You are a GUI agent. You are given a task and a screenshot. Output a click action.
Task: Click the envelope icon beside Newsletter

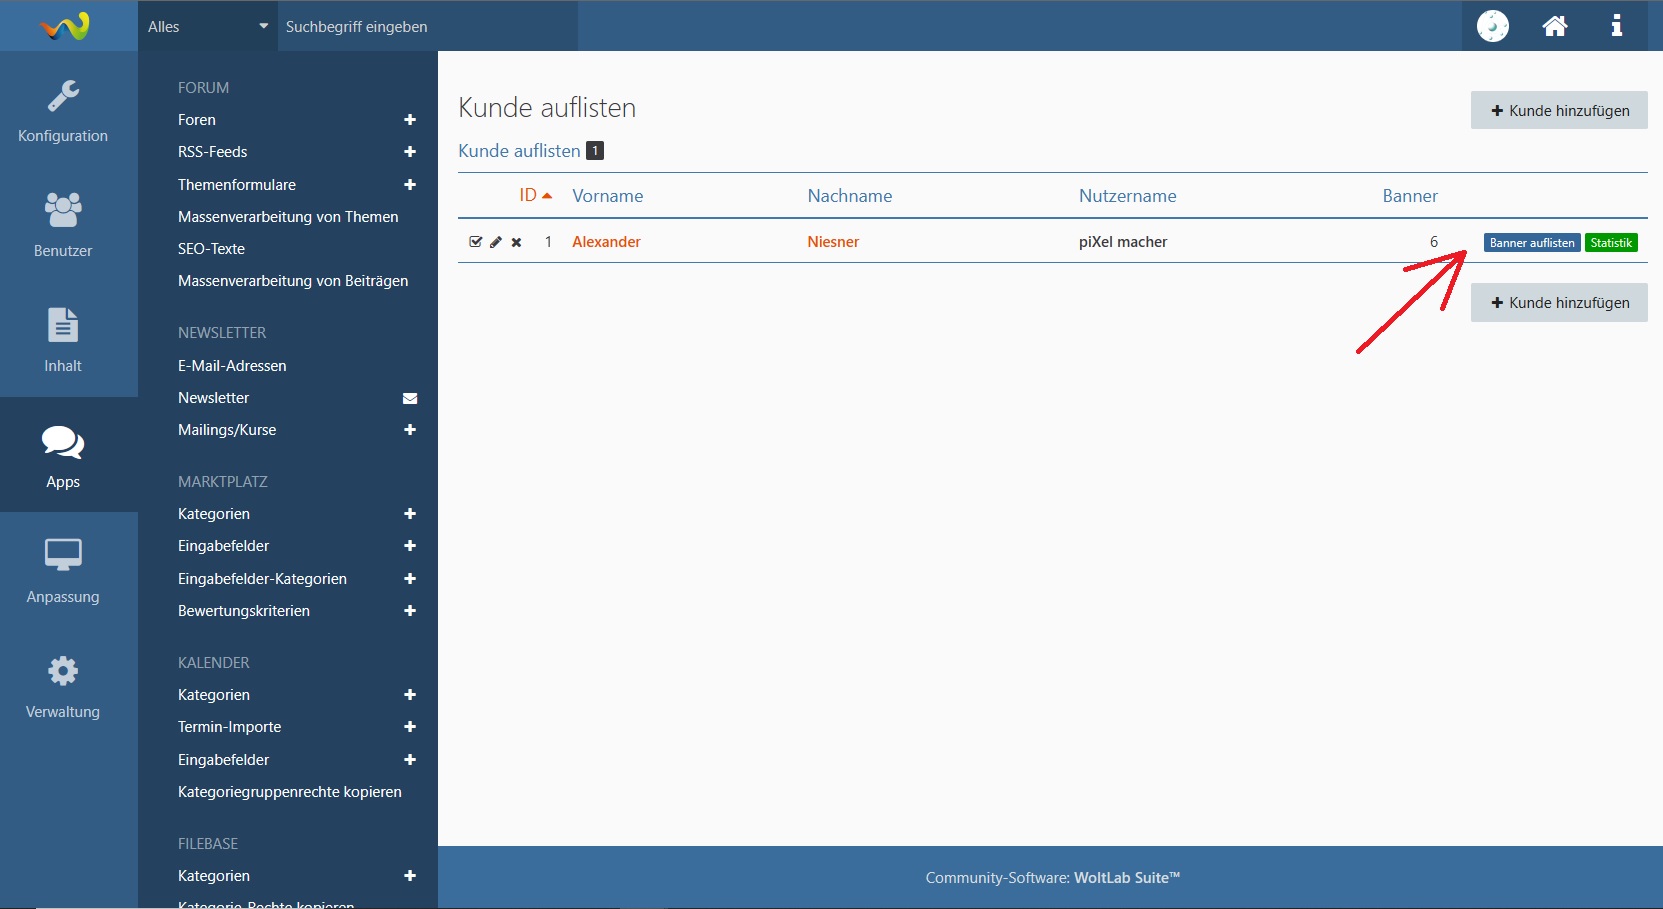pos(410,398)
